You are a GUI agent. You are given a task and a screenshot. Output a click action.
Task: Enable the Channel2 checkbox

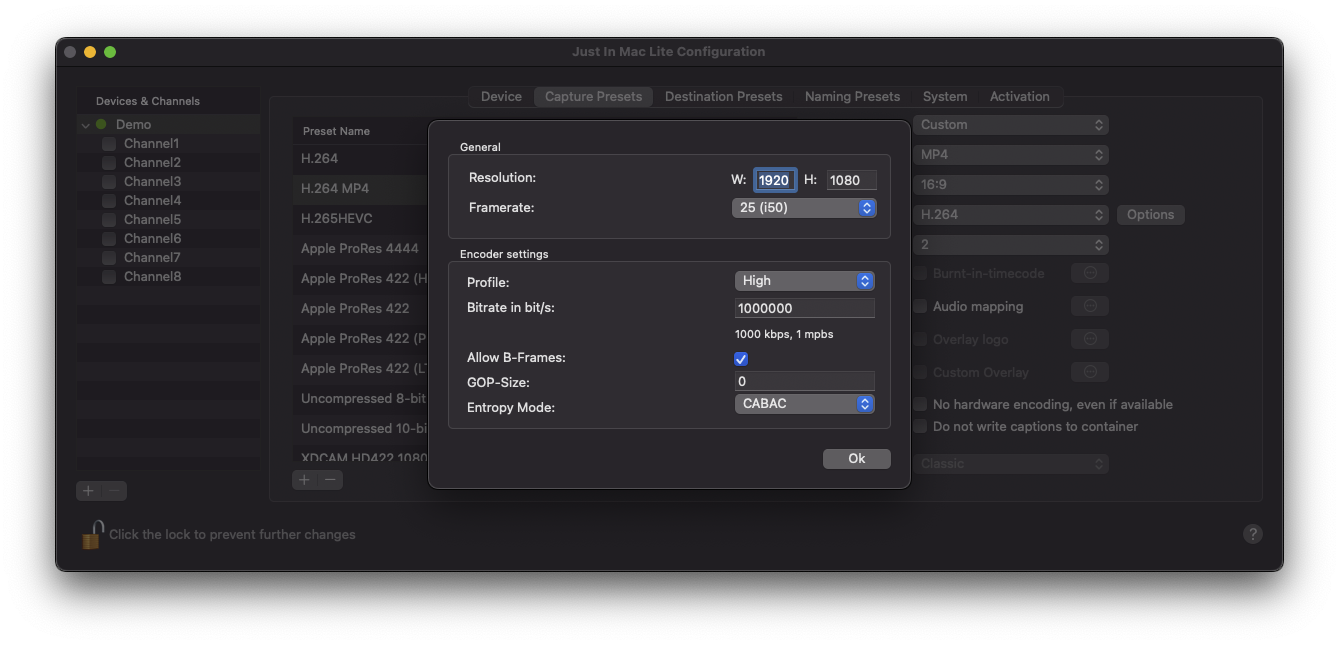tap(109, 163)
